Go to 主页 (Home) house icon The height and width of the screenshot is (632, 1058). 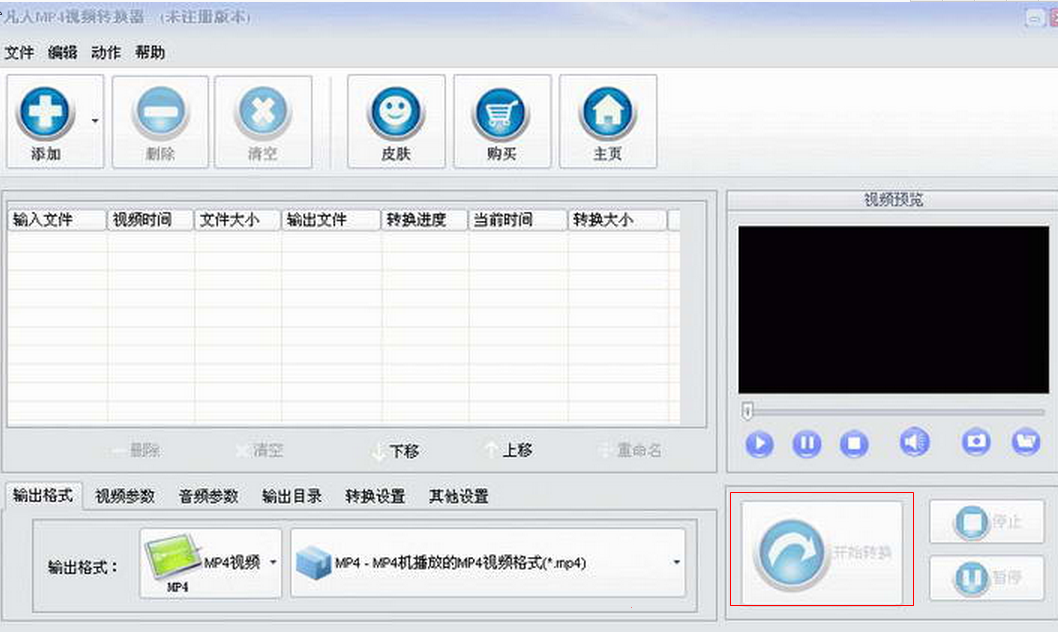tap(608, 112)
